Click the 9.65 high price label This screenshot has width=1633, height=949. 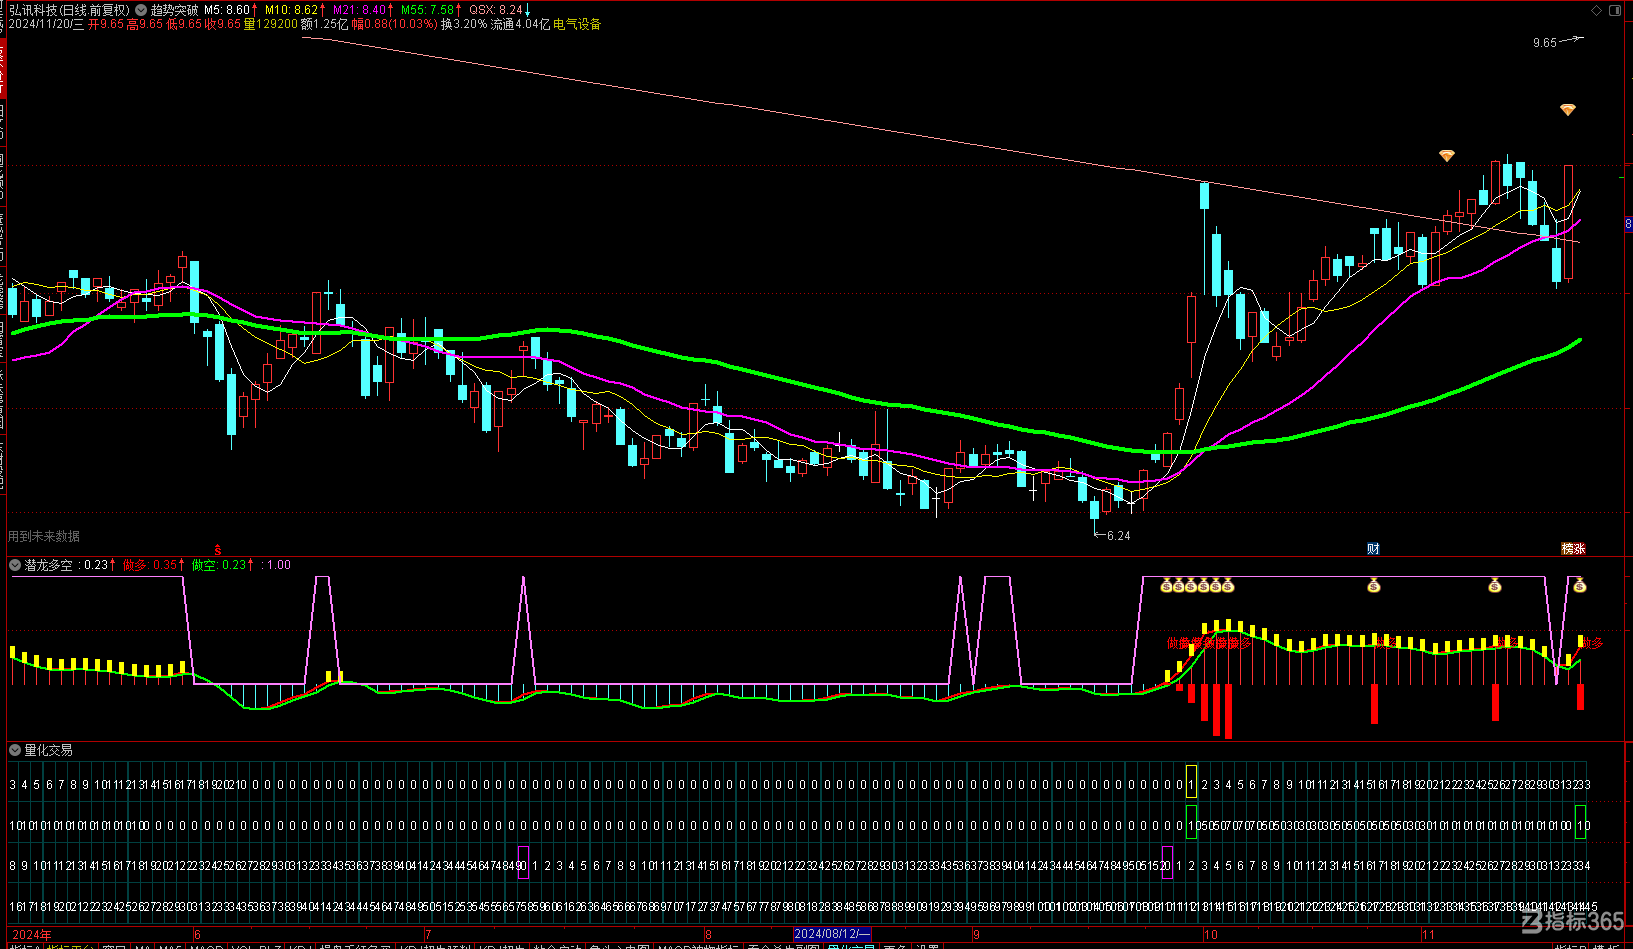1544,43
